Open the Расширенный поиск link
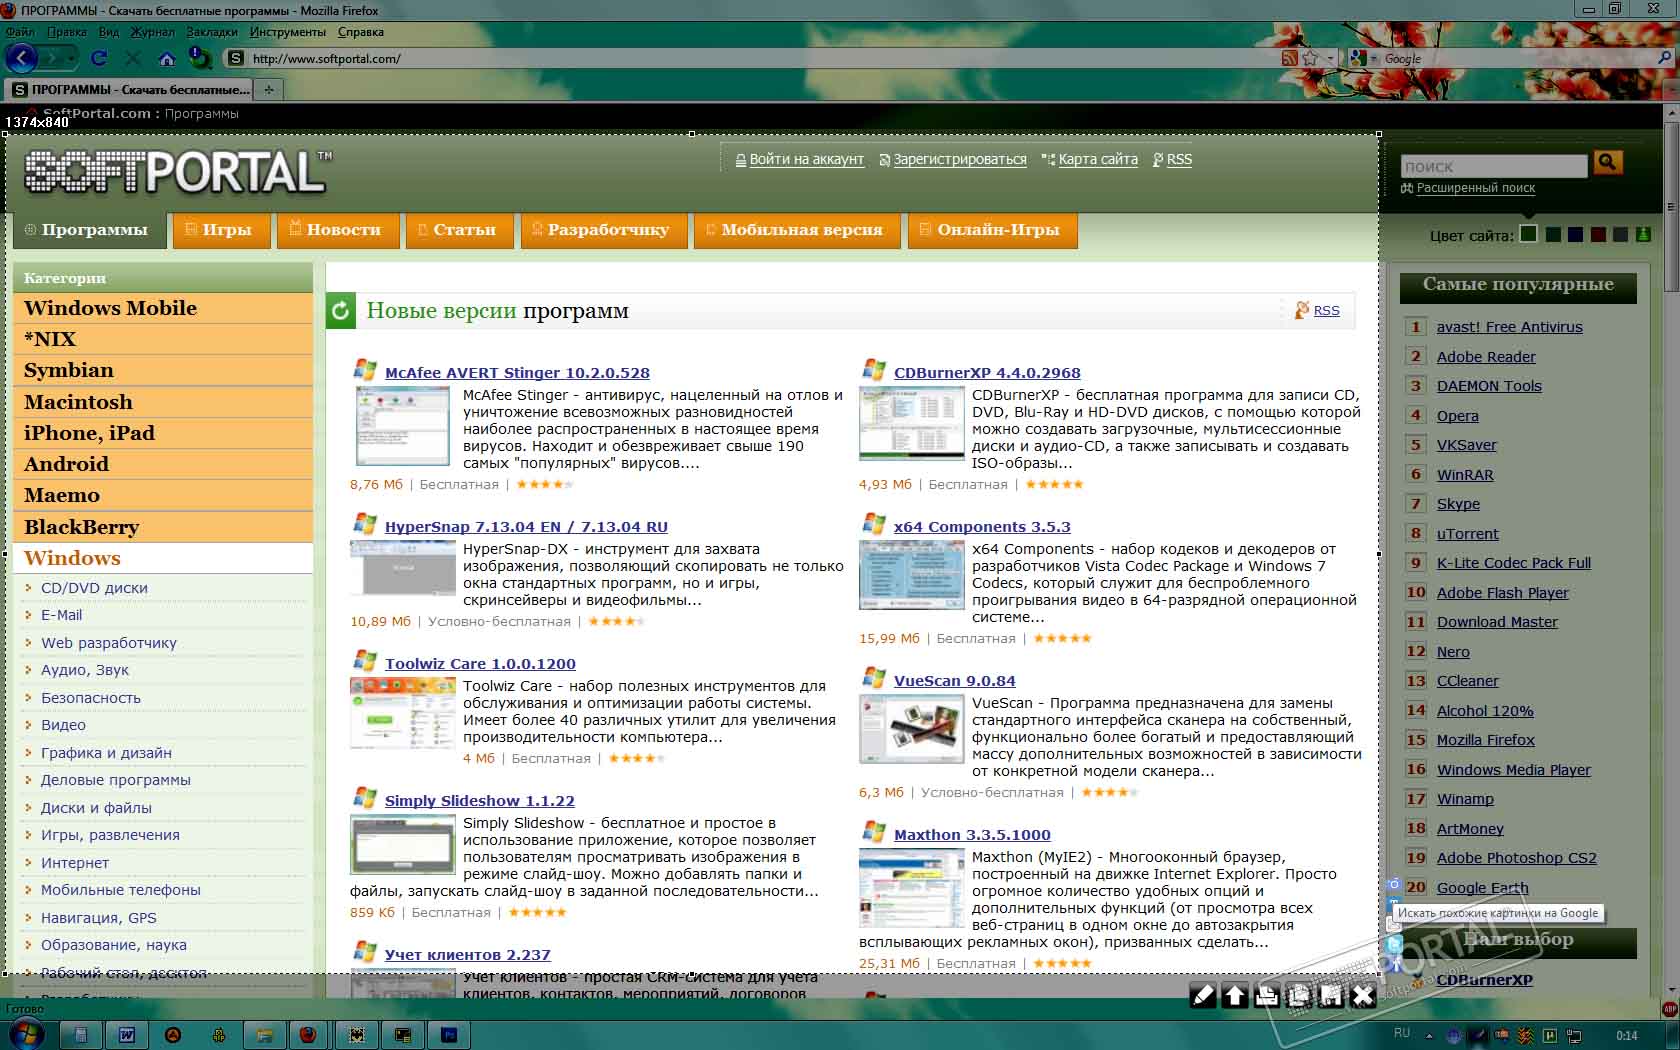The image size is (1680, 1050). click(1476, 188)
